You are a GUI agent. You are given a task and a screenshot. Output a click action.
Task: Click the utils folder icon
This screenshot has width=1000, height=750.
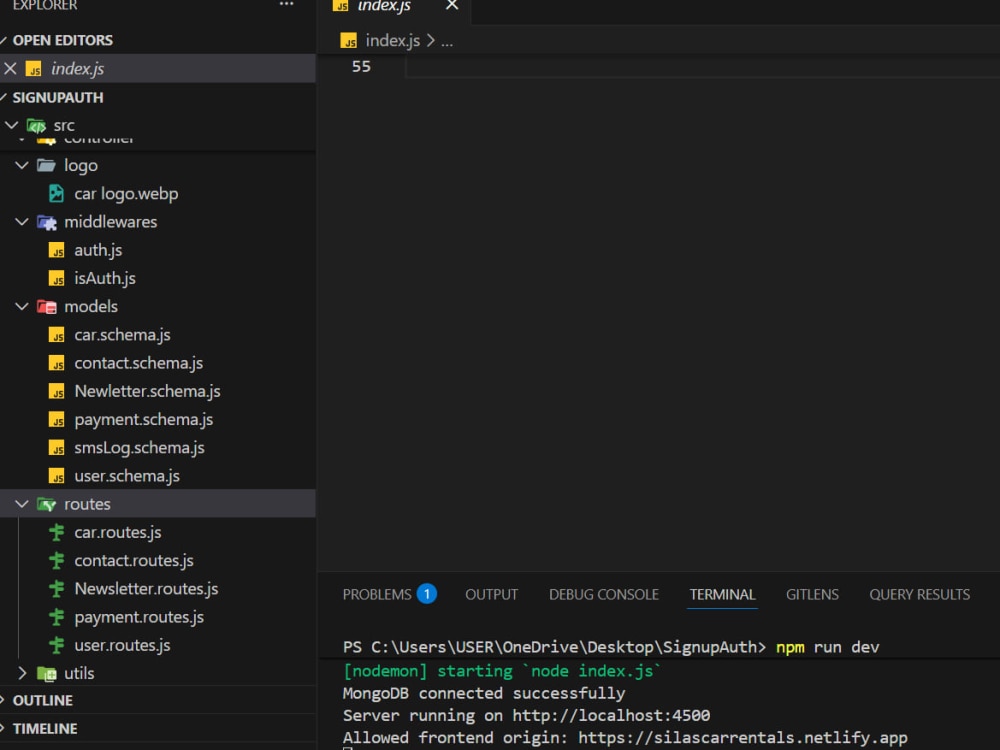point(47,673)
